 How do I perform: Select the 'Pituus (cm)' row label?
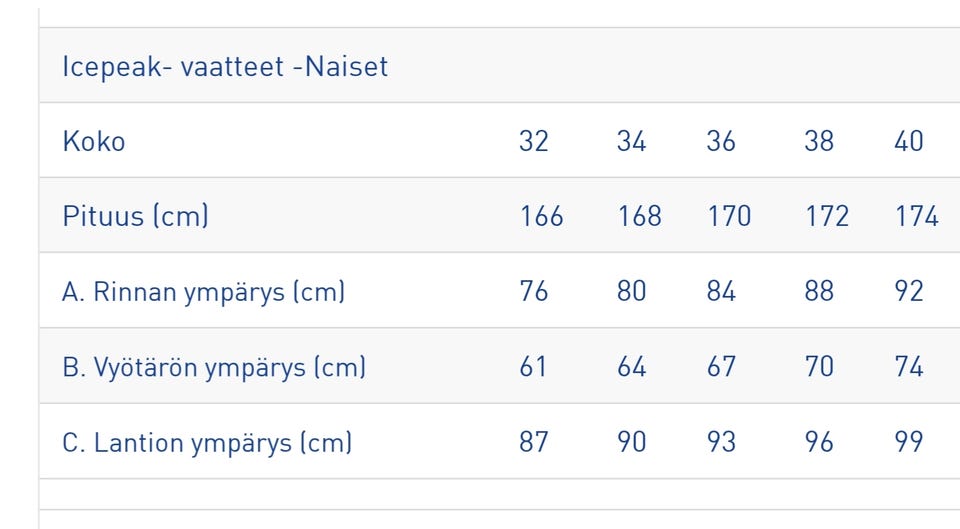click(135, 216)
